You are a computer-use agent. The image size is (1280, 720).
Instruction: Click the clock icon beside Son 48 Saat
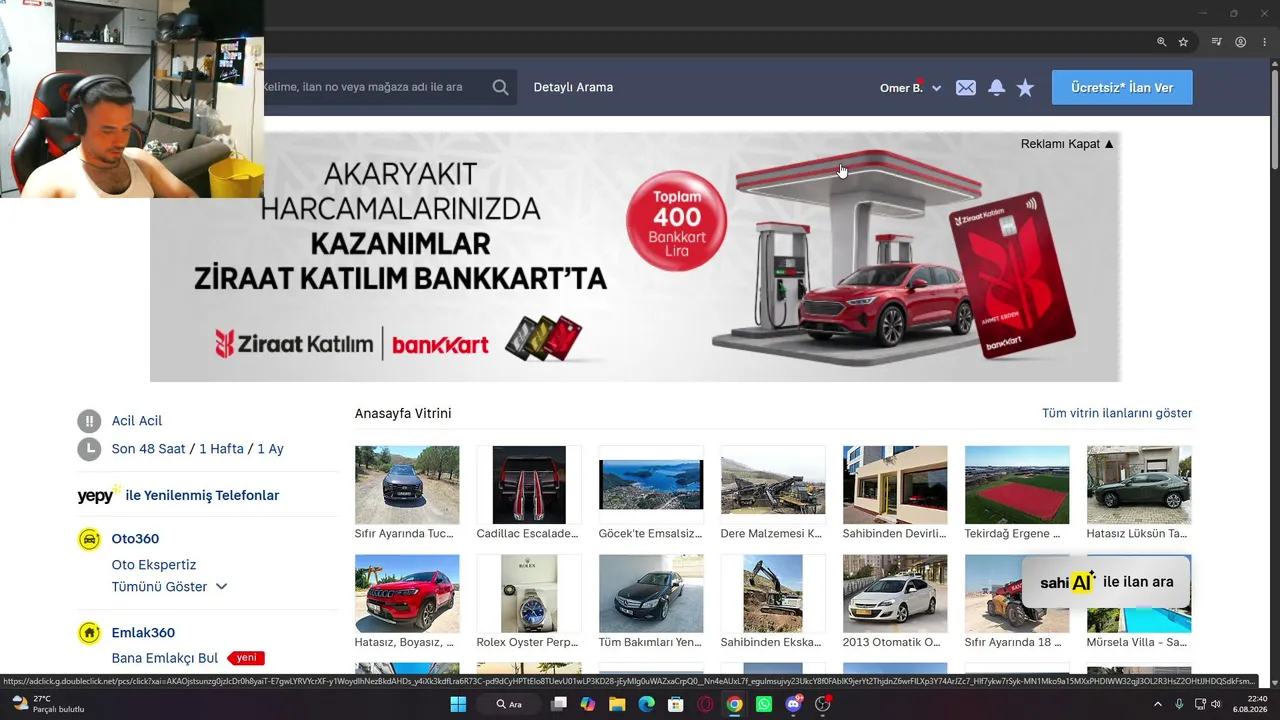[x=89, y=449]
